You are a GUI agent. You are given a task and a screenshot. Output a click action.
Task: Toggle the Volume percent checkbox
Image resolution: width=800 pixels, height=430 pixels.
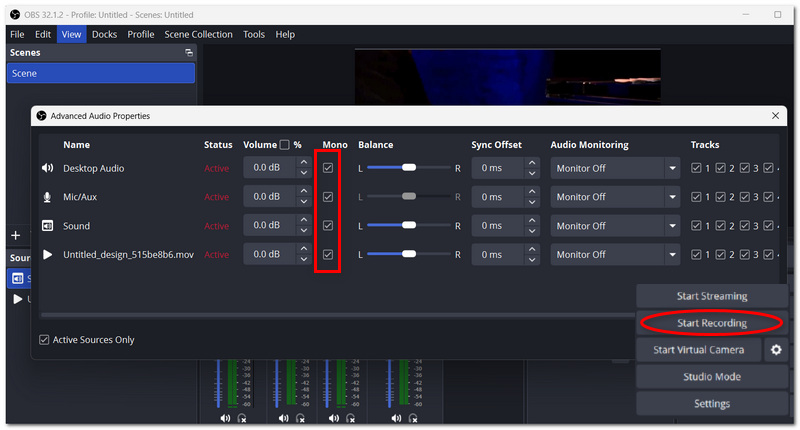pos(285,145)
